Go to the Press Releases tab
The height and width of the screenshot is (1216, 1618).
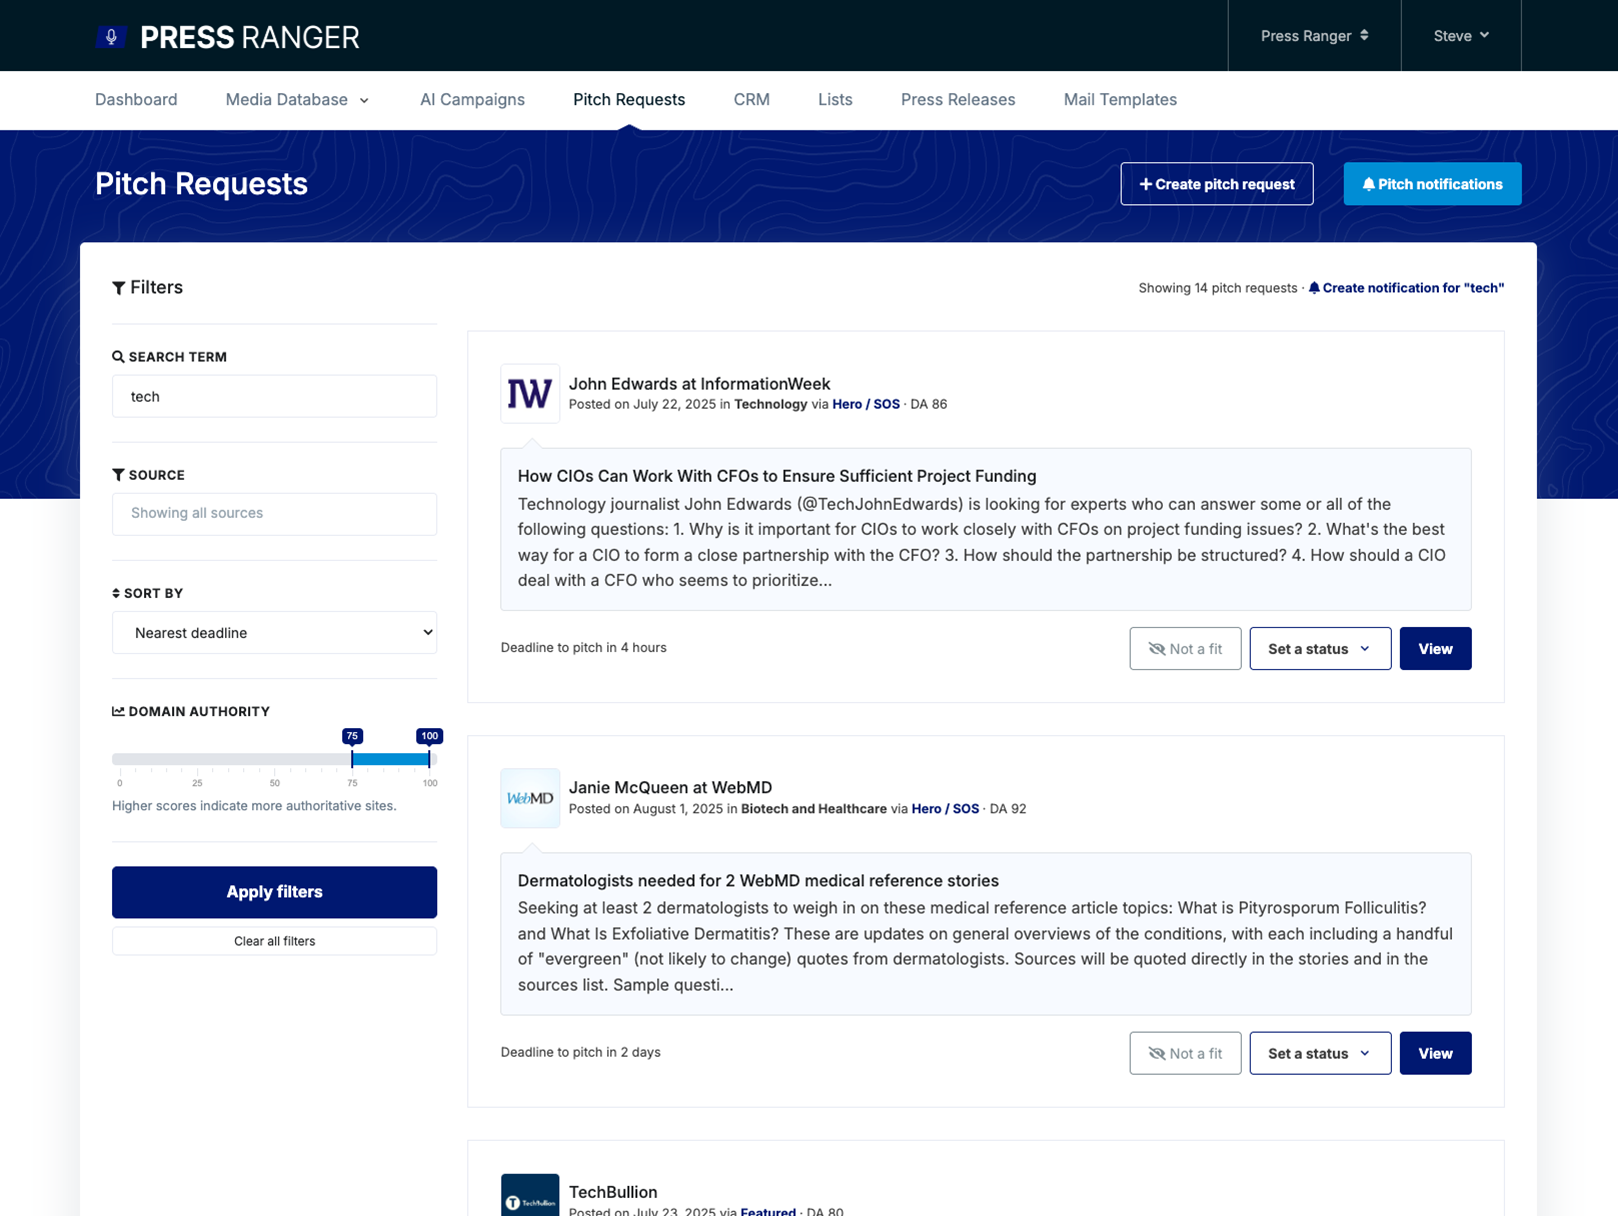pos(958,100)
